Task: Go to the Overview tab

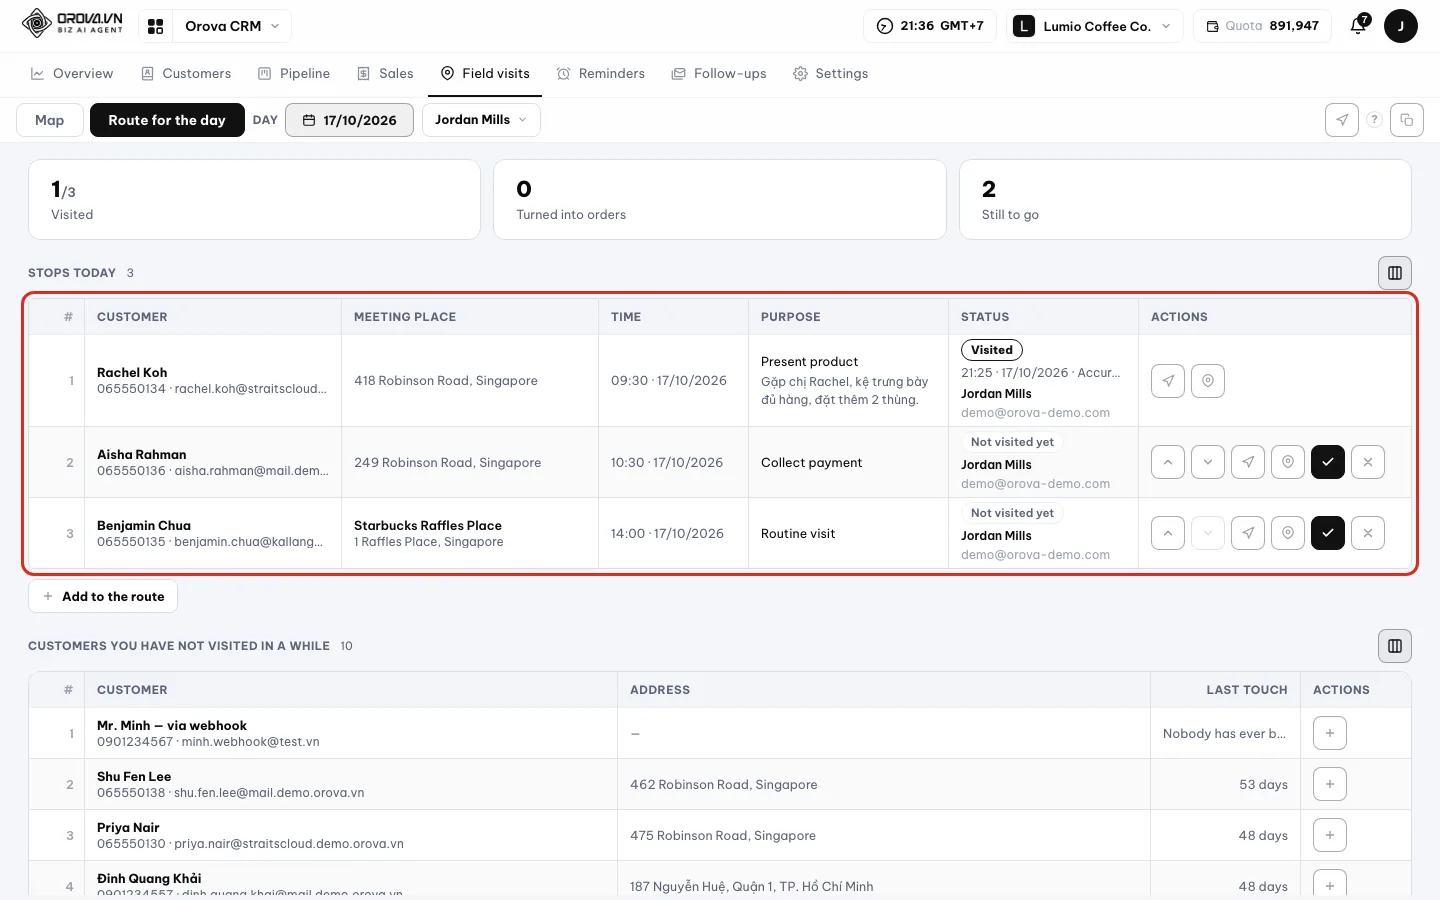Action: [x=72, y=74]
